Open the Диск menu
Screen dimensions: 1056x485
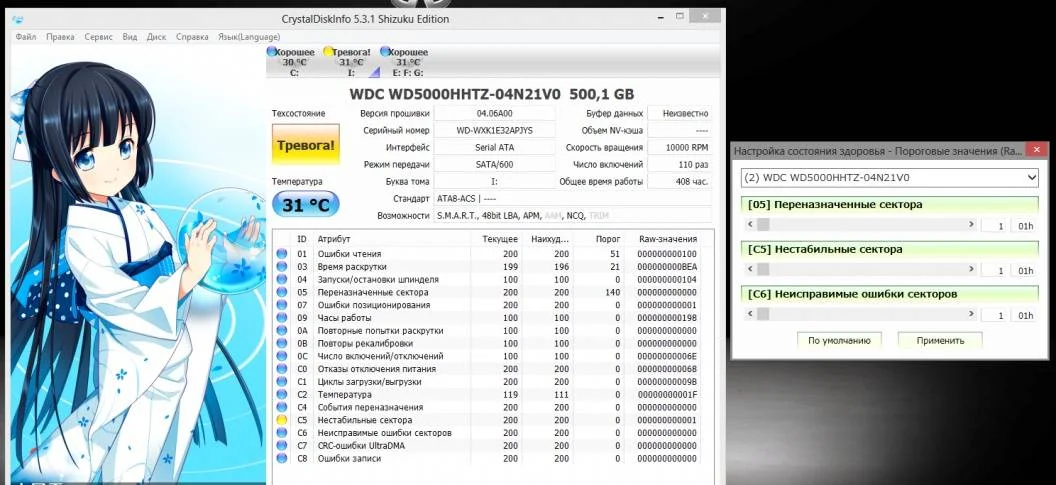tap(156, 37)
